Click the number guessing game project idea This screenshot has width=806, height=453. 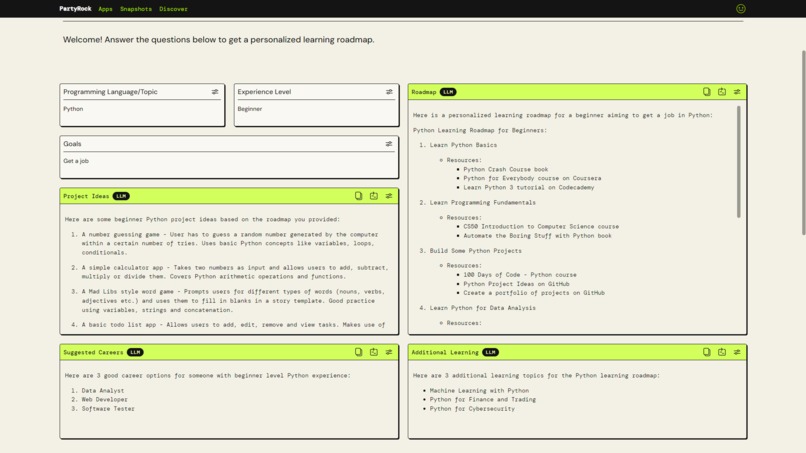point(230,243)
